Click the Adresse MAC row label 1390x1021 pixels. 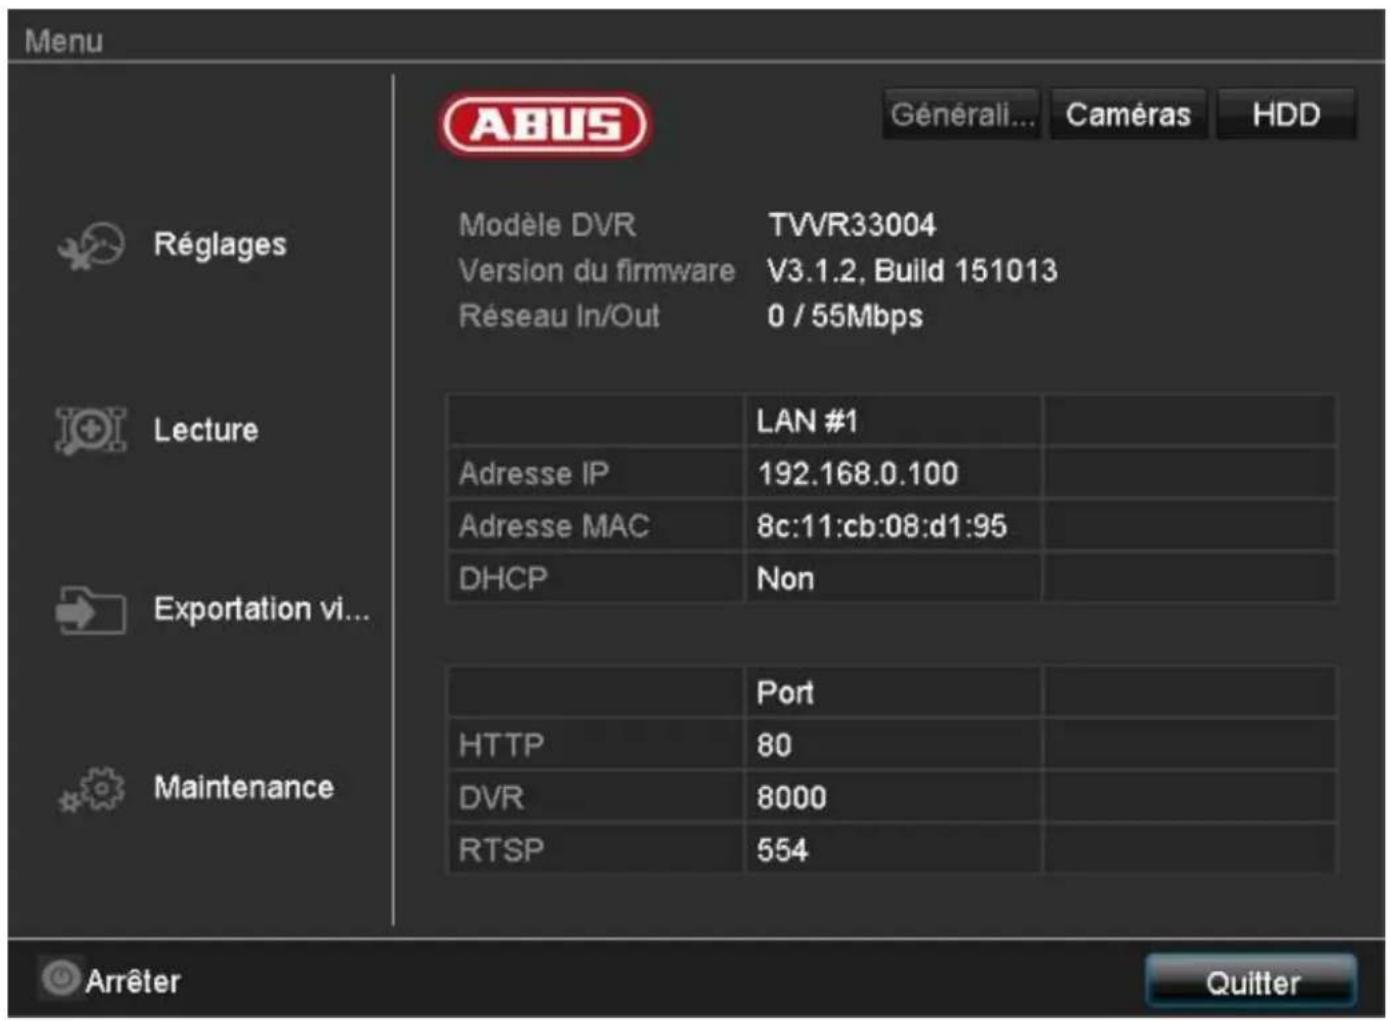tap(554, 526)
